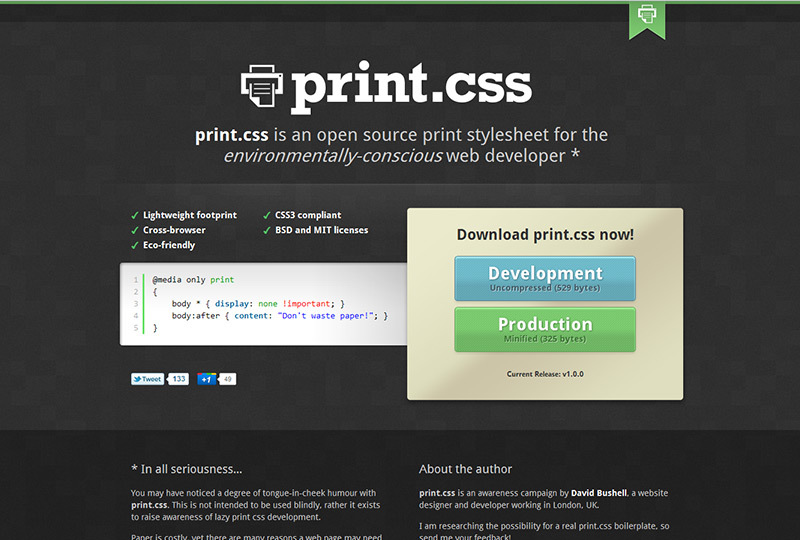This screenshot has height=540, width=800.
Task: Click the green ribbon printer icon
Action: click(x=647, y=19)
